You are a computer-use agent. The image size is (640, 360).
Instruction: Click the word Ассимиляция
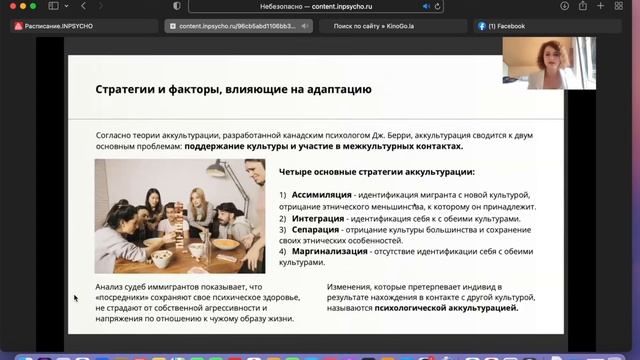pyautogui.click(x=321, y=195)
